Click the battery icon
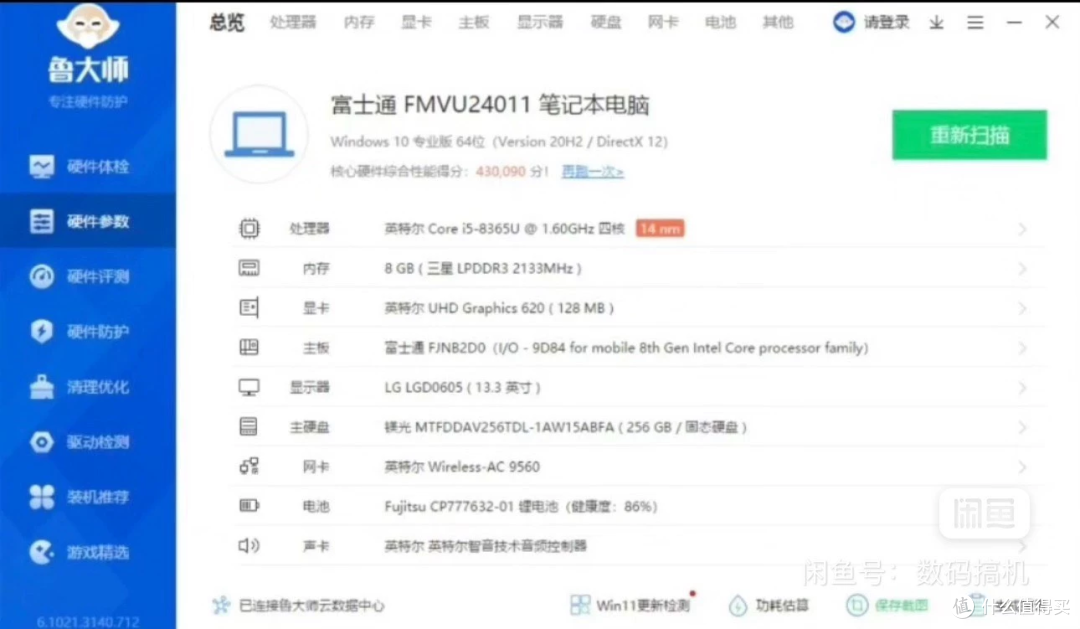The height and width of the screenshot is (629, 1080). click(x=249, y=506)
